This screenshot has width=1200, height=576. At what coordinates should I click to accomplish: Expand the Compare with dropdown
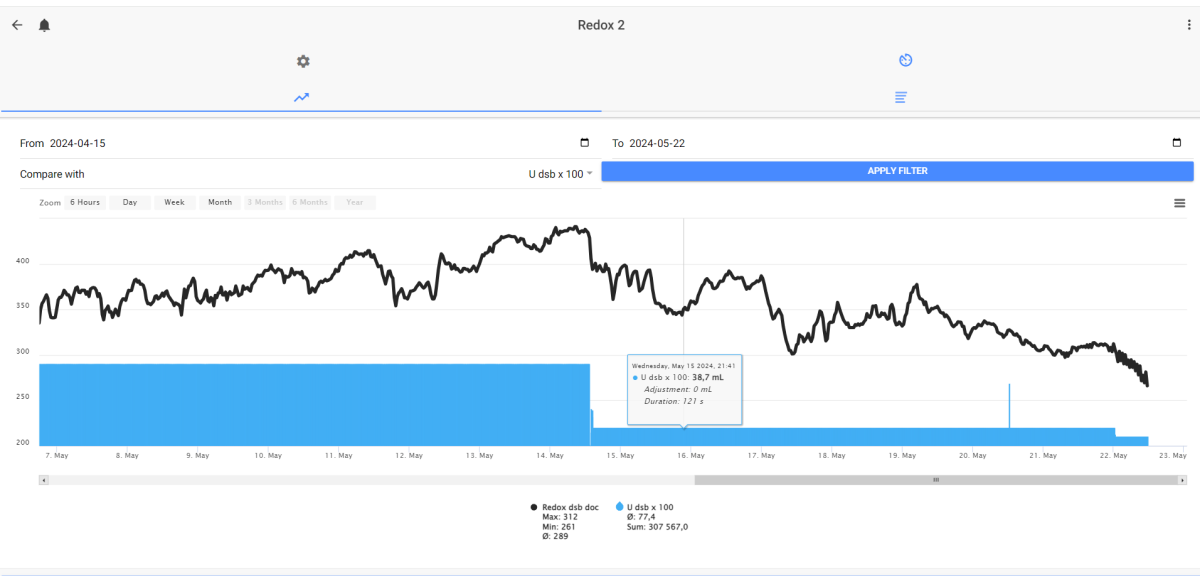560,174
